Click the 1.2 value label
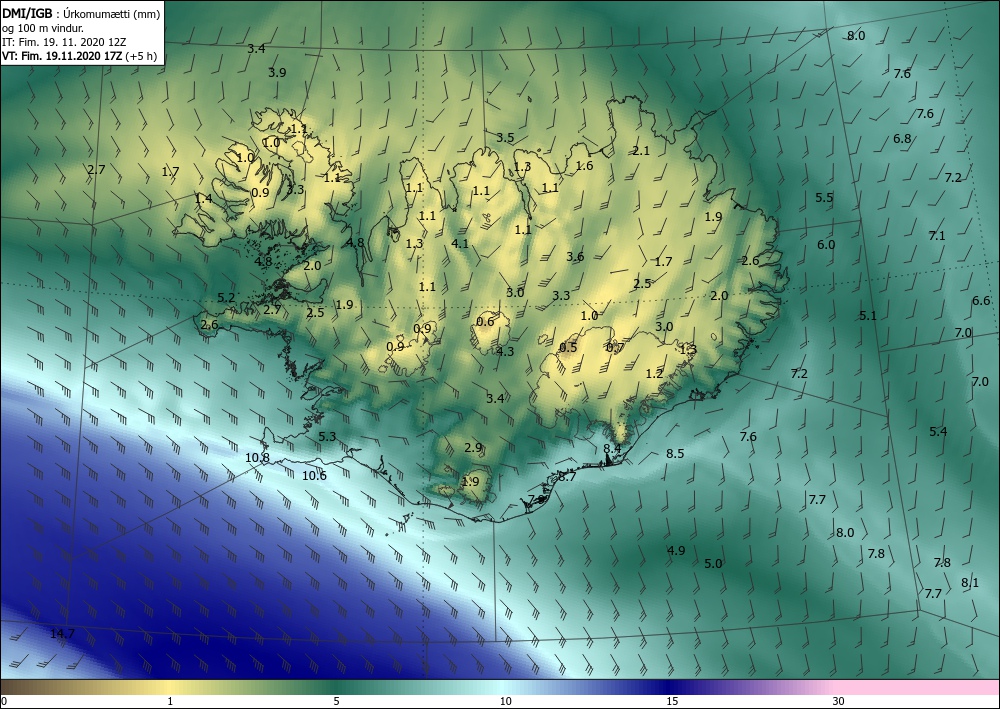 654,374
